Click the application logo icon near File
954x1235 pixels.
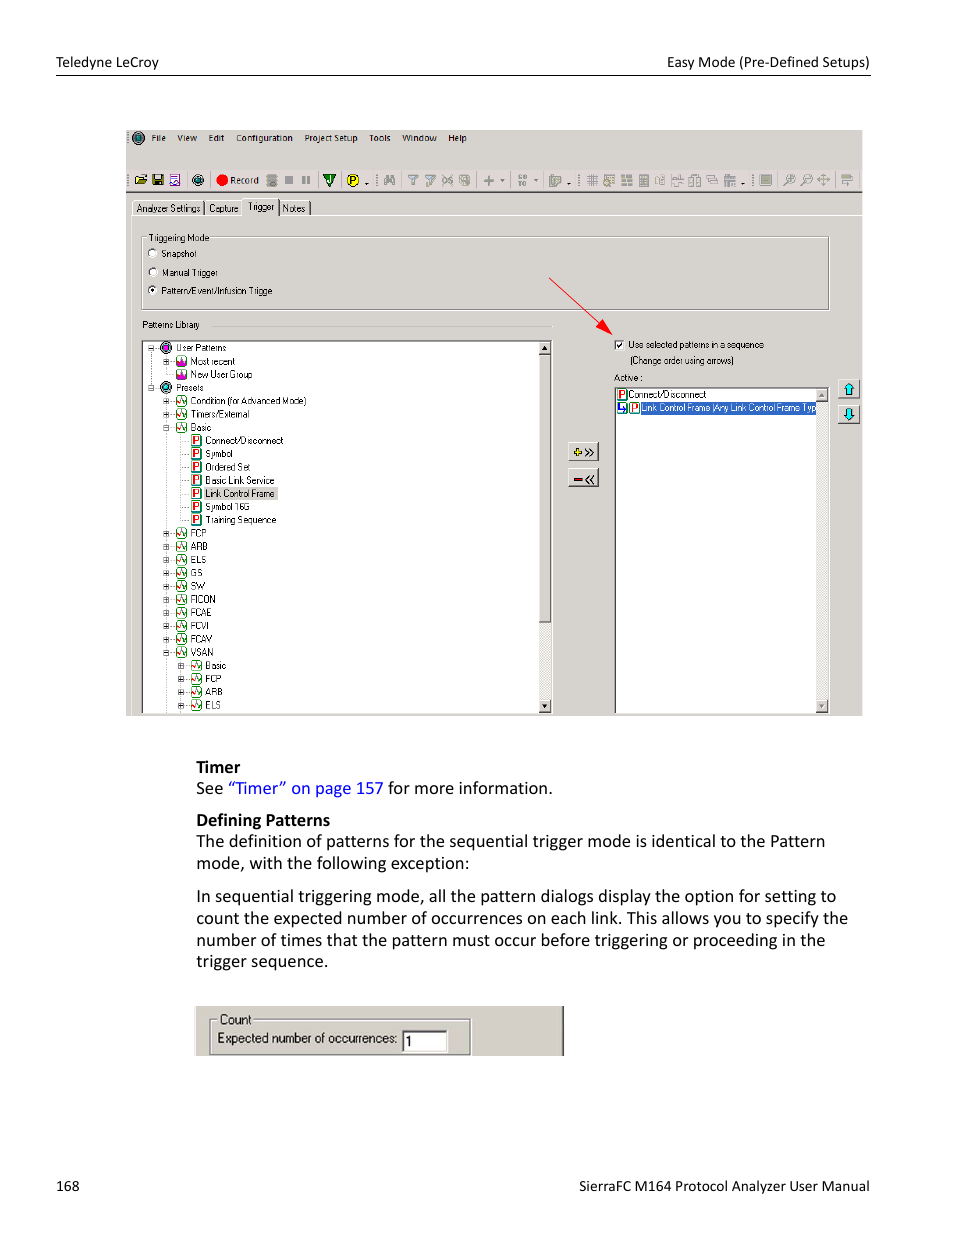(139, 138)
